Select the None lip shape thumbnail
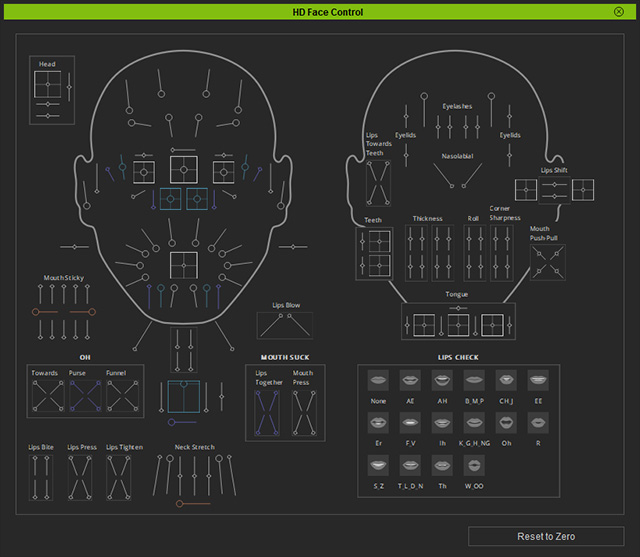Viewport: 640px width, 557px height. [378, 380]
